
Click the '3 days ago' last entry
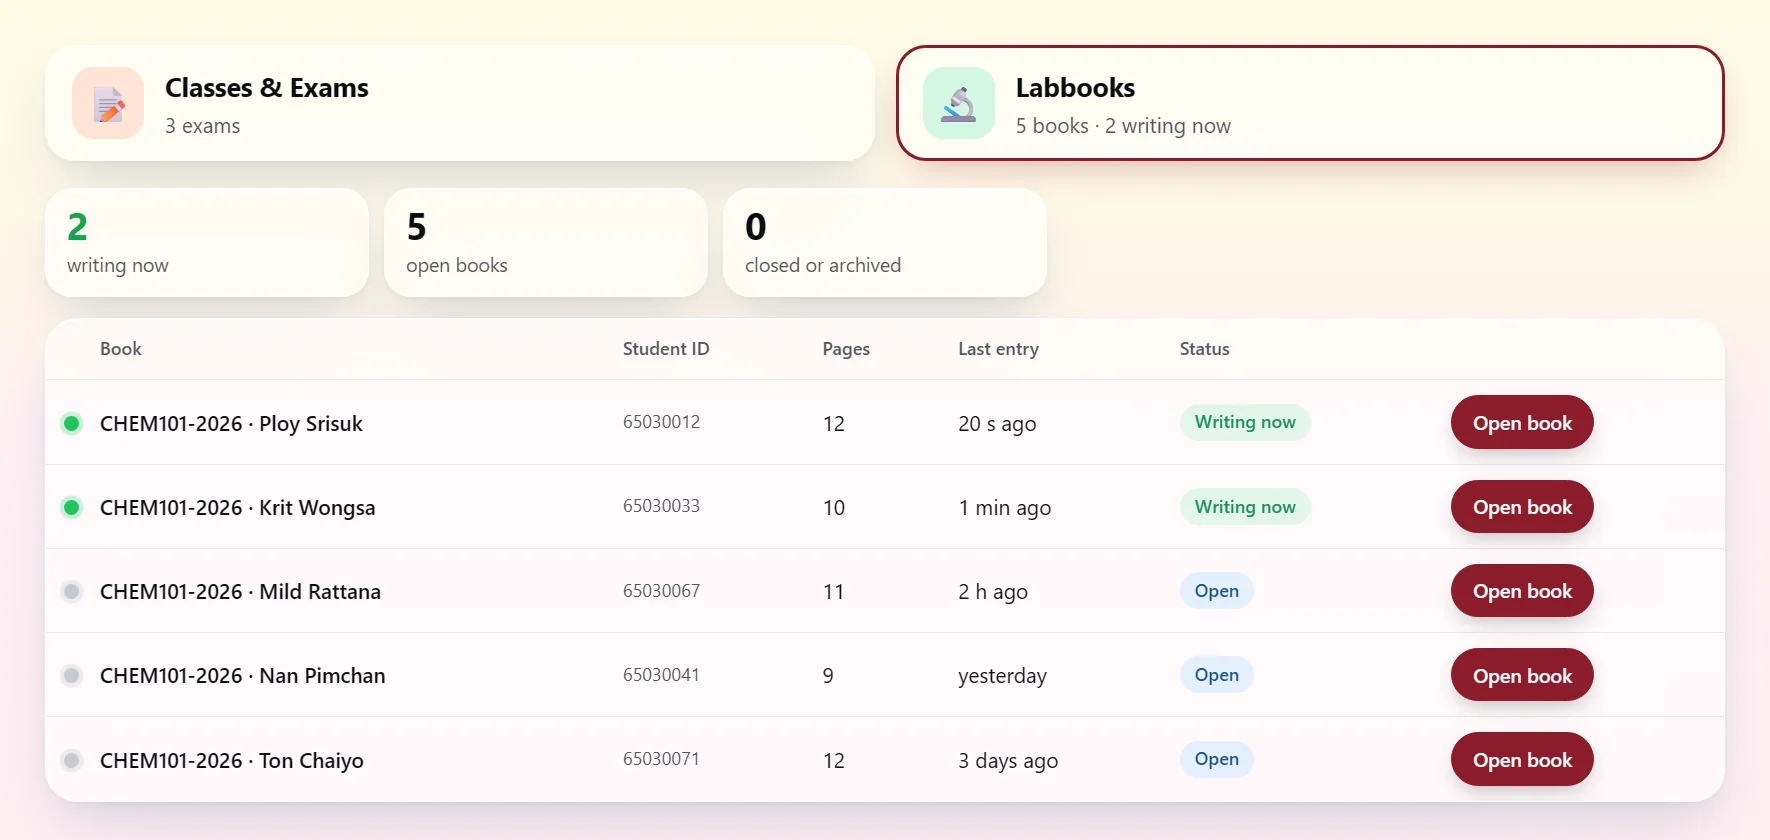pos(1008,760)
